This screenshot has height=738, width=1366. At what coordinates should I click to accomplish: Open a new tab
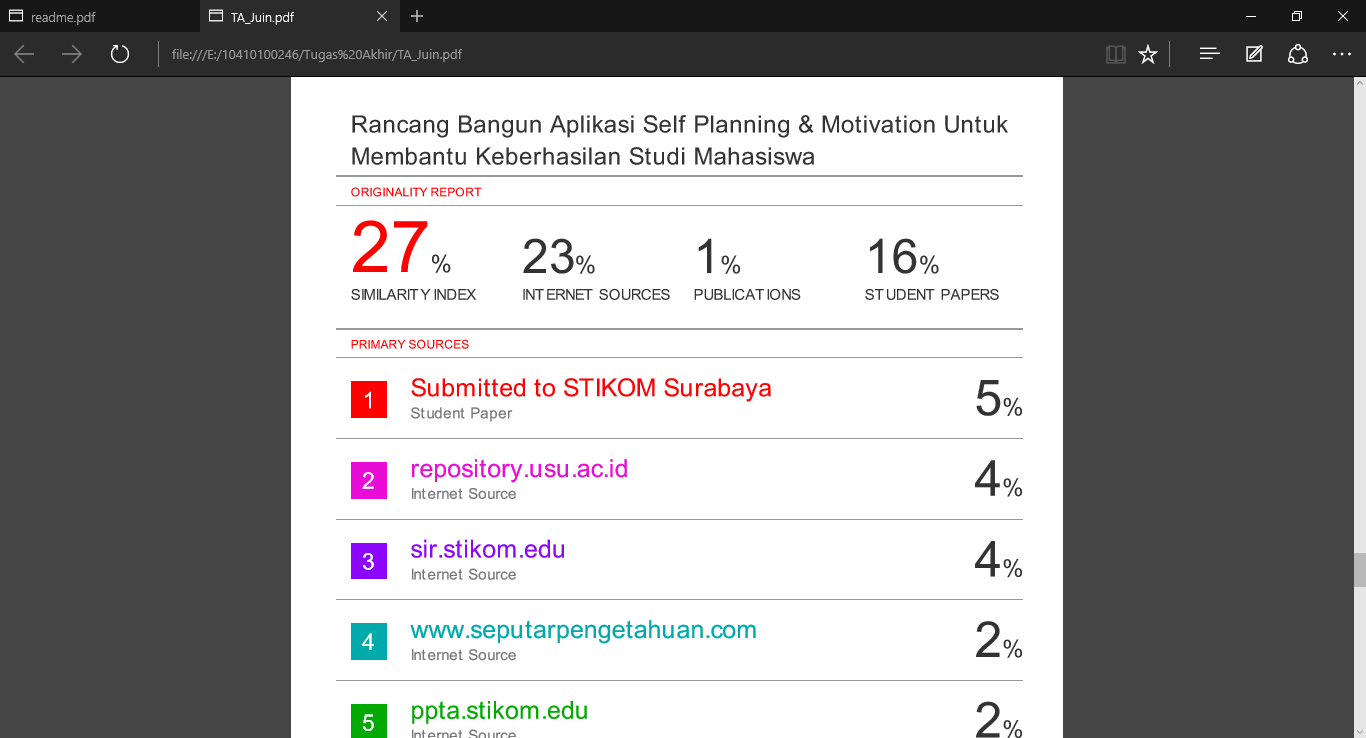(x=417, y=16)
